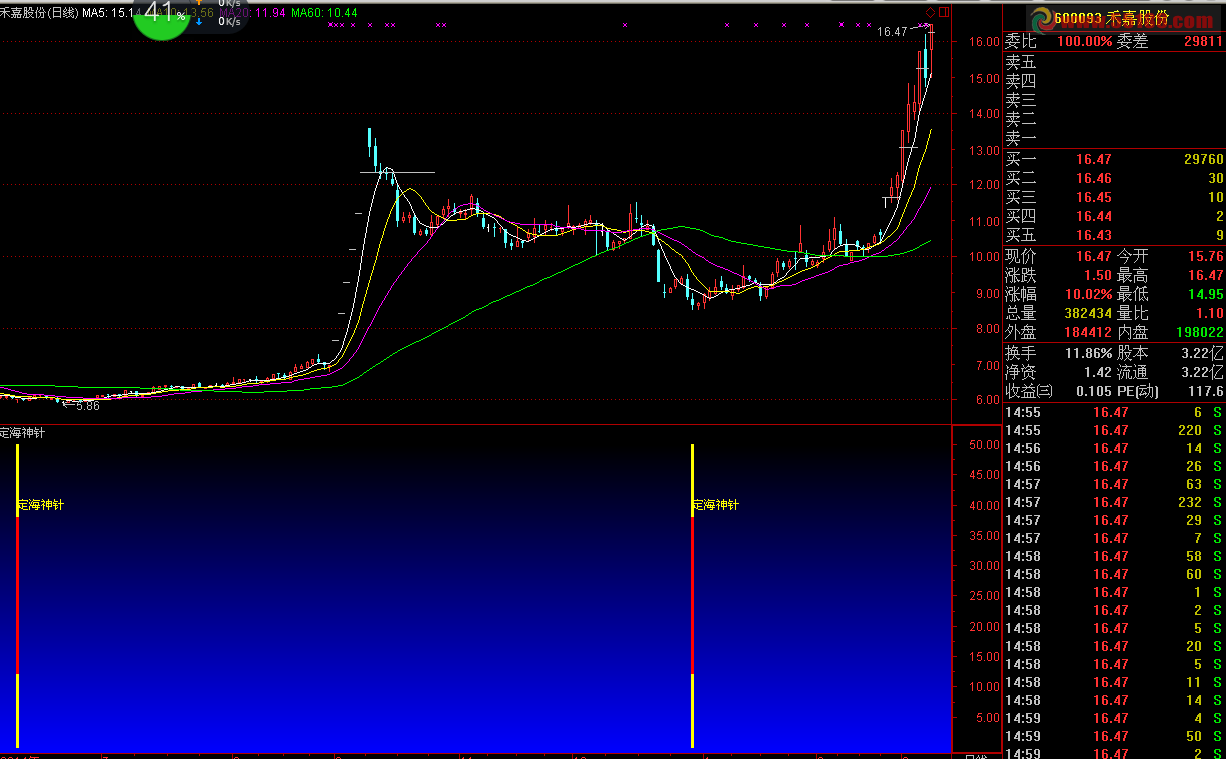Click the red split-panel icon above the price axis

tap(944, 12)
